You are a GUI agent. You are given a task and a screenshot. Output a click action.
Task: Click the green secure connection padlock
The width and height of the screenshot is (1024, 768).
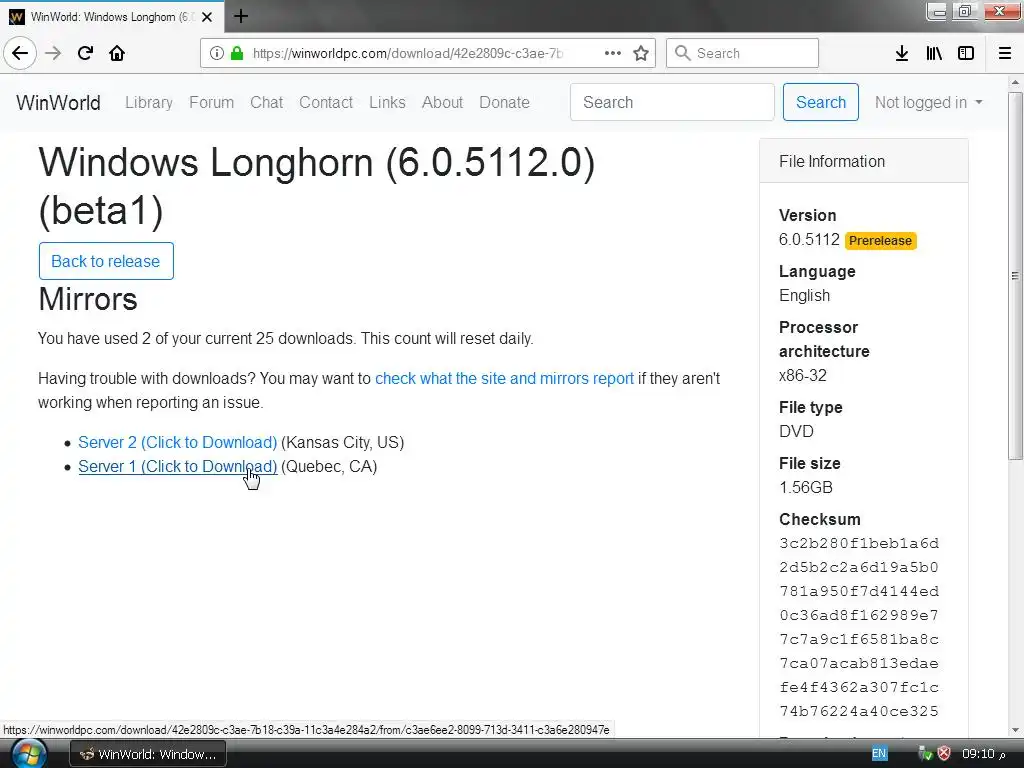pyautogui.click(x=237, y=53)
